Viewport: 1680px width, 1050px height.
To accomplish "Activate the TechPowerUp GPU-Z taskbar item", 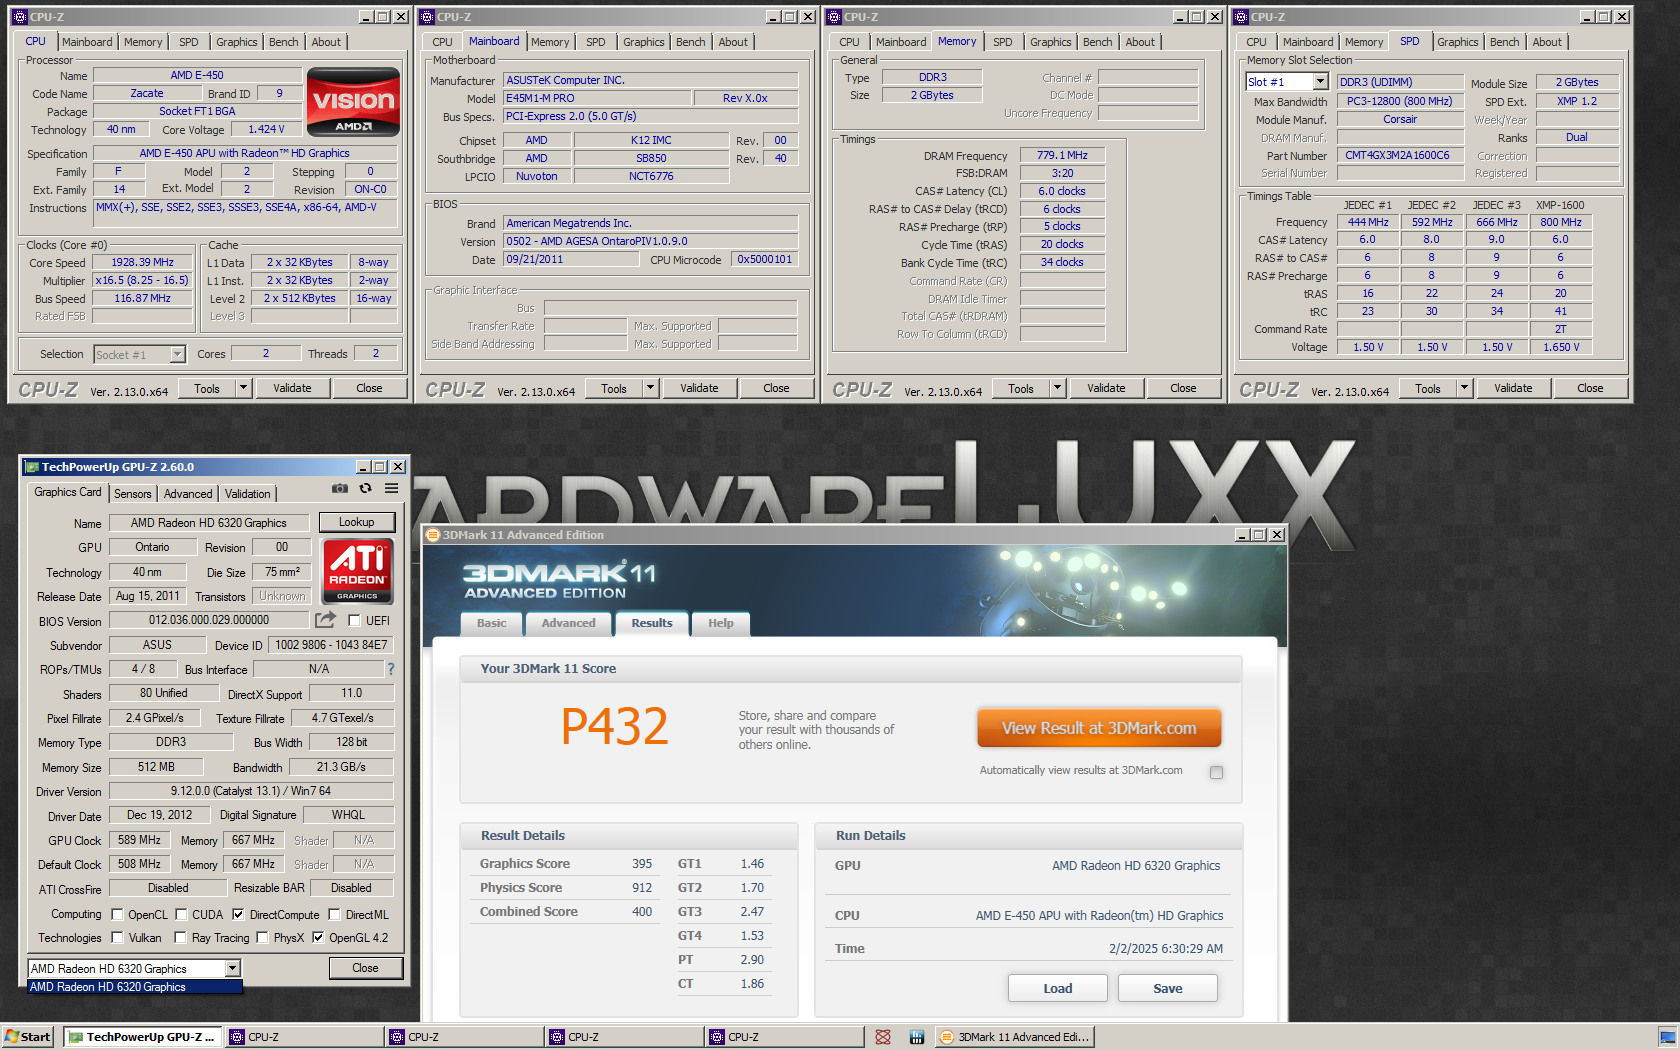I will click(x=142, y=1037).
